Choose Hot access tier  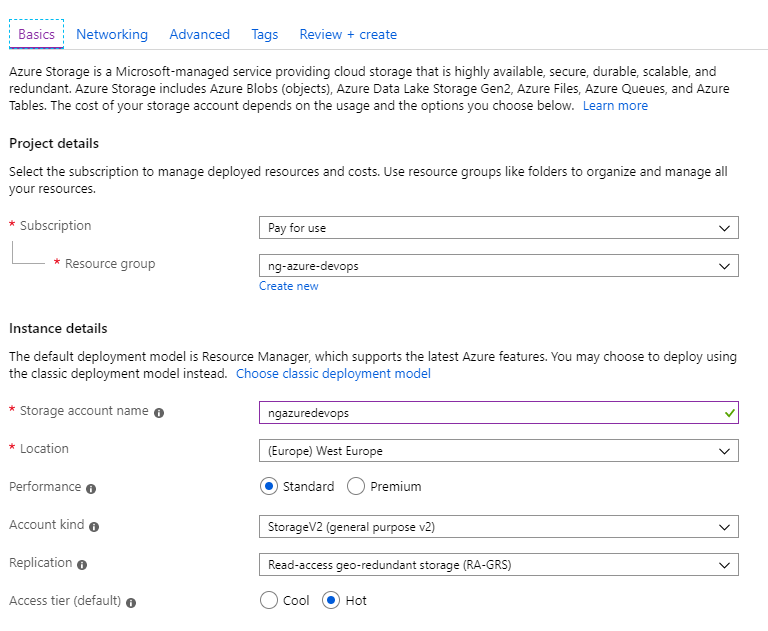point(331,600)
